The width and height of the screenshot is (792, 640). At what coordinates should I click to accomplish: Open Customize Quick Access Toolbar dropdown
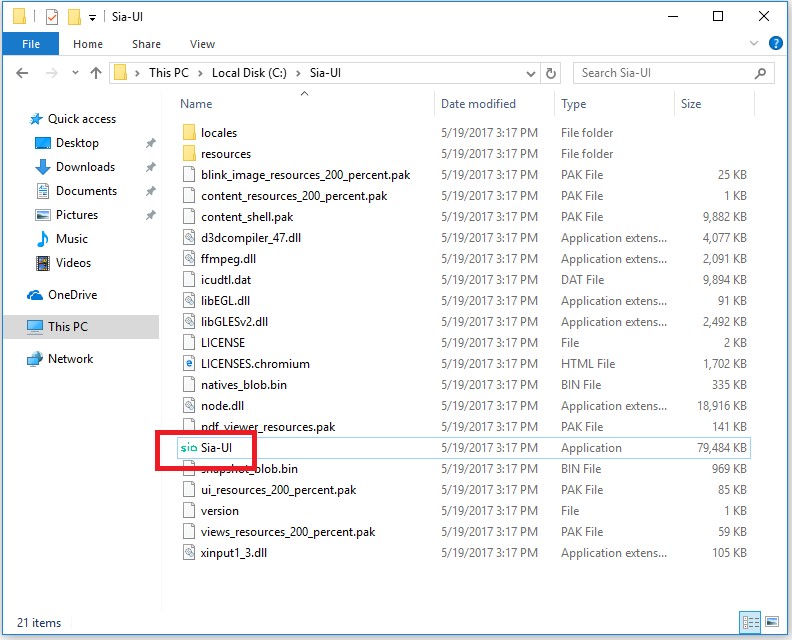pyautogui.click(x=93, y=17)
